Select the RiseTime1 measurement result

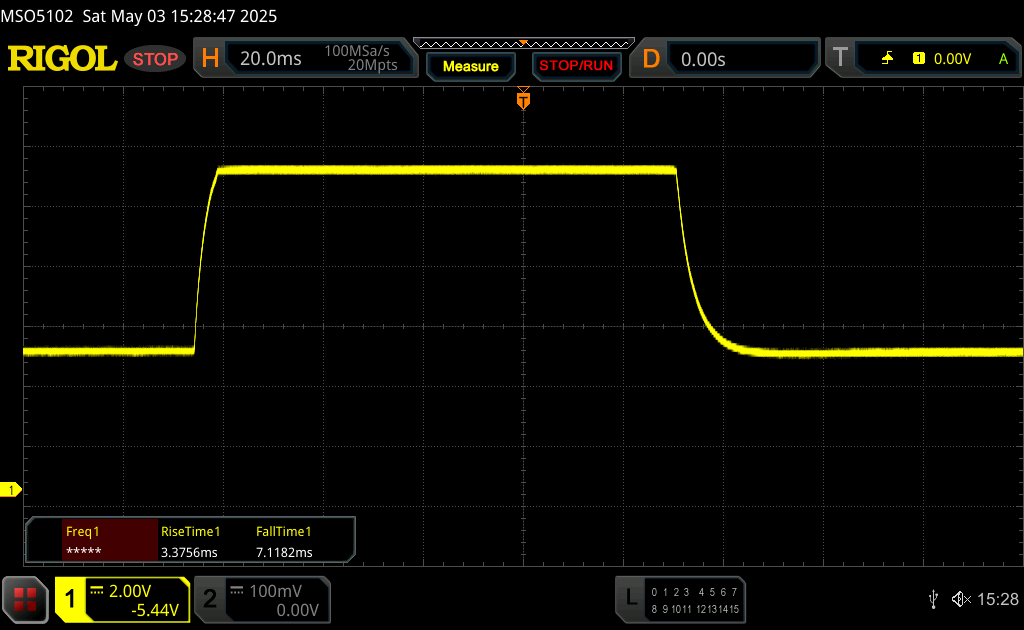point(190,542)
